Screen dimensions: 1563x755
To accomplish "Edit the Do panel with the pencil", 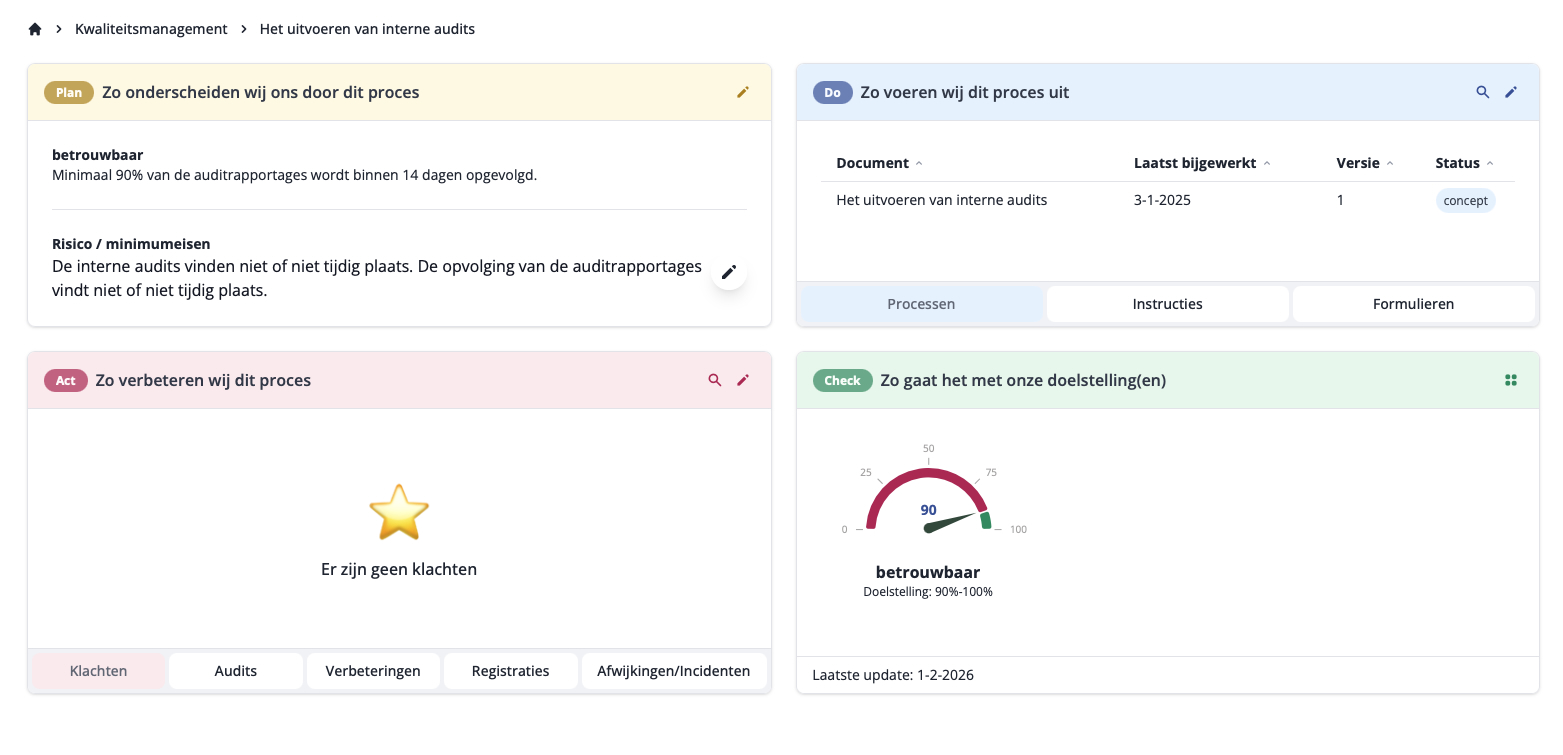I will pos(1511,92).
